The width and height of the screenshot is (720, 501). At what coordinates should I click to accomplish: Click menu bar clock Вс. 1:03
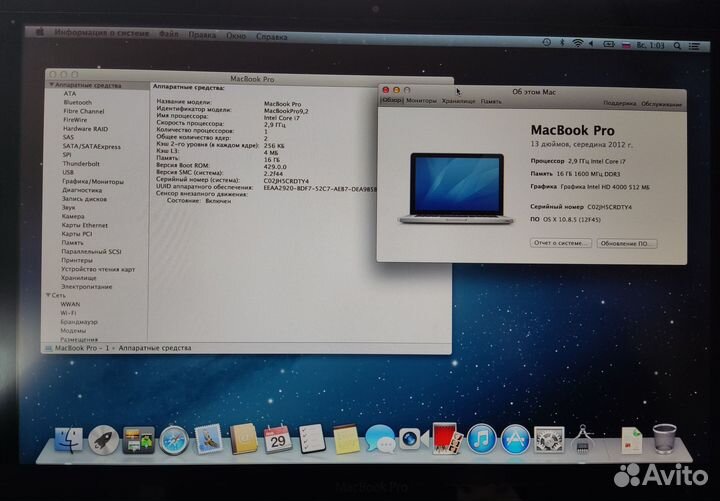click(x=650, y=45)
